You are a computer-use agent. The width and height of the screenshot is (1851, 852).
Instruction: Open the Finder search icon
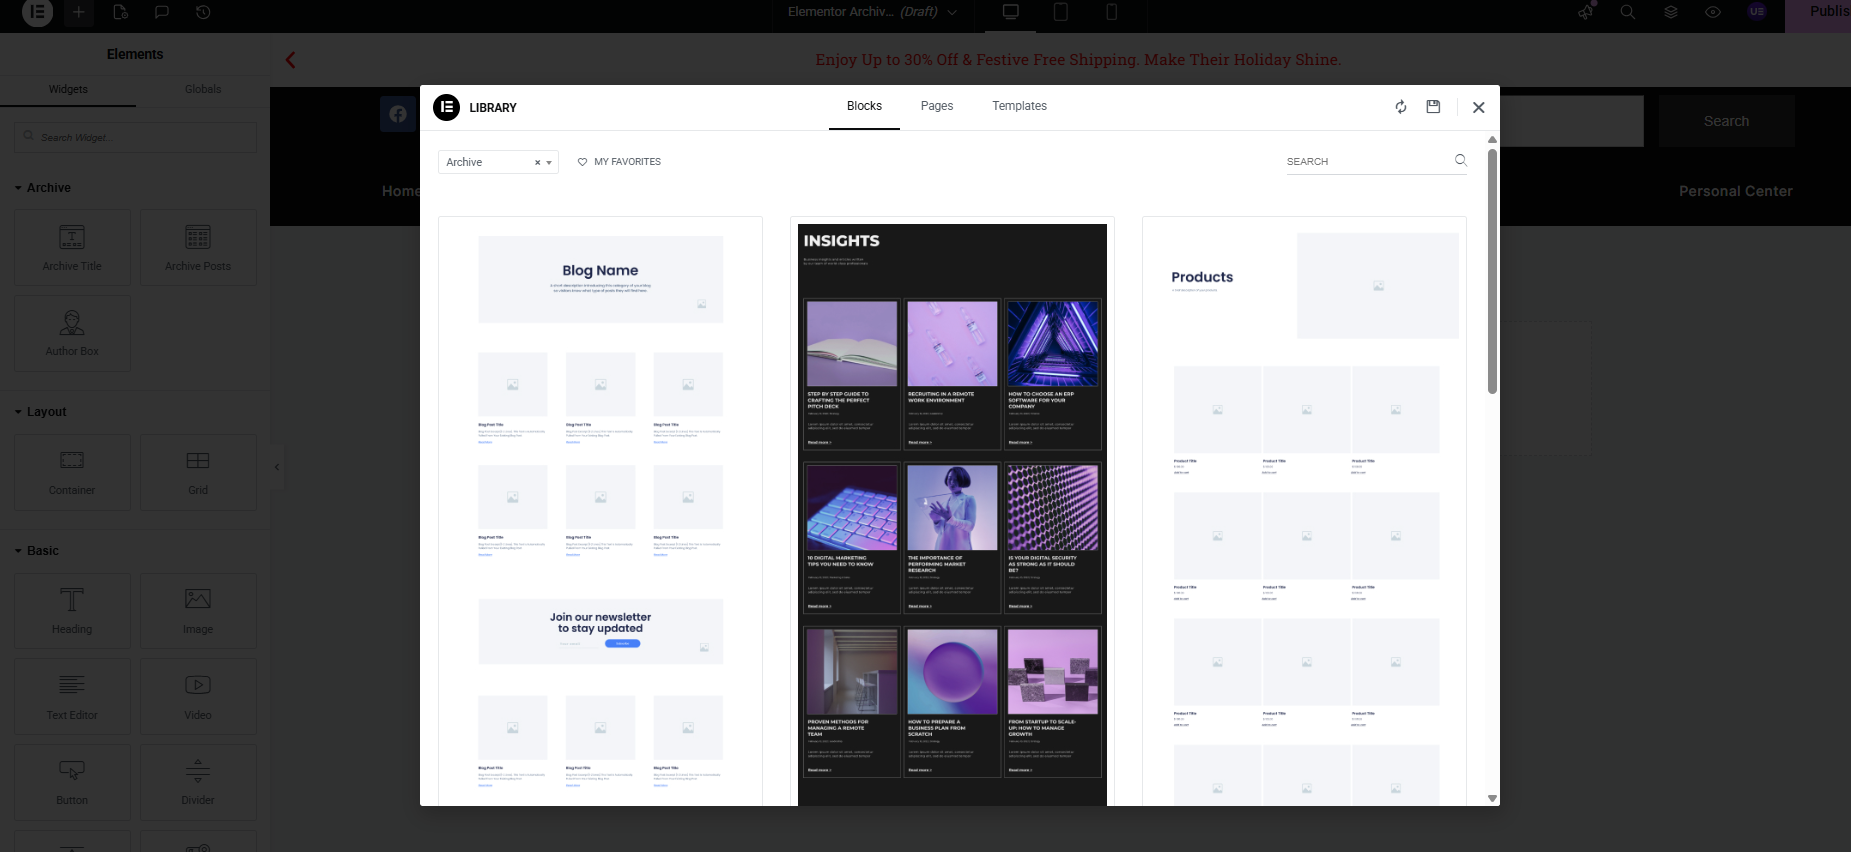1628,12
